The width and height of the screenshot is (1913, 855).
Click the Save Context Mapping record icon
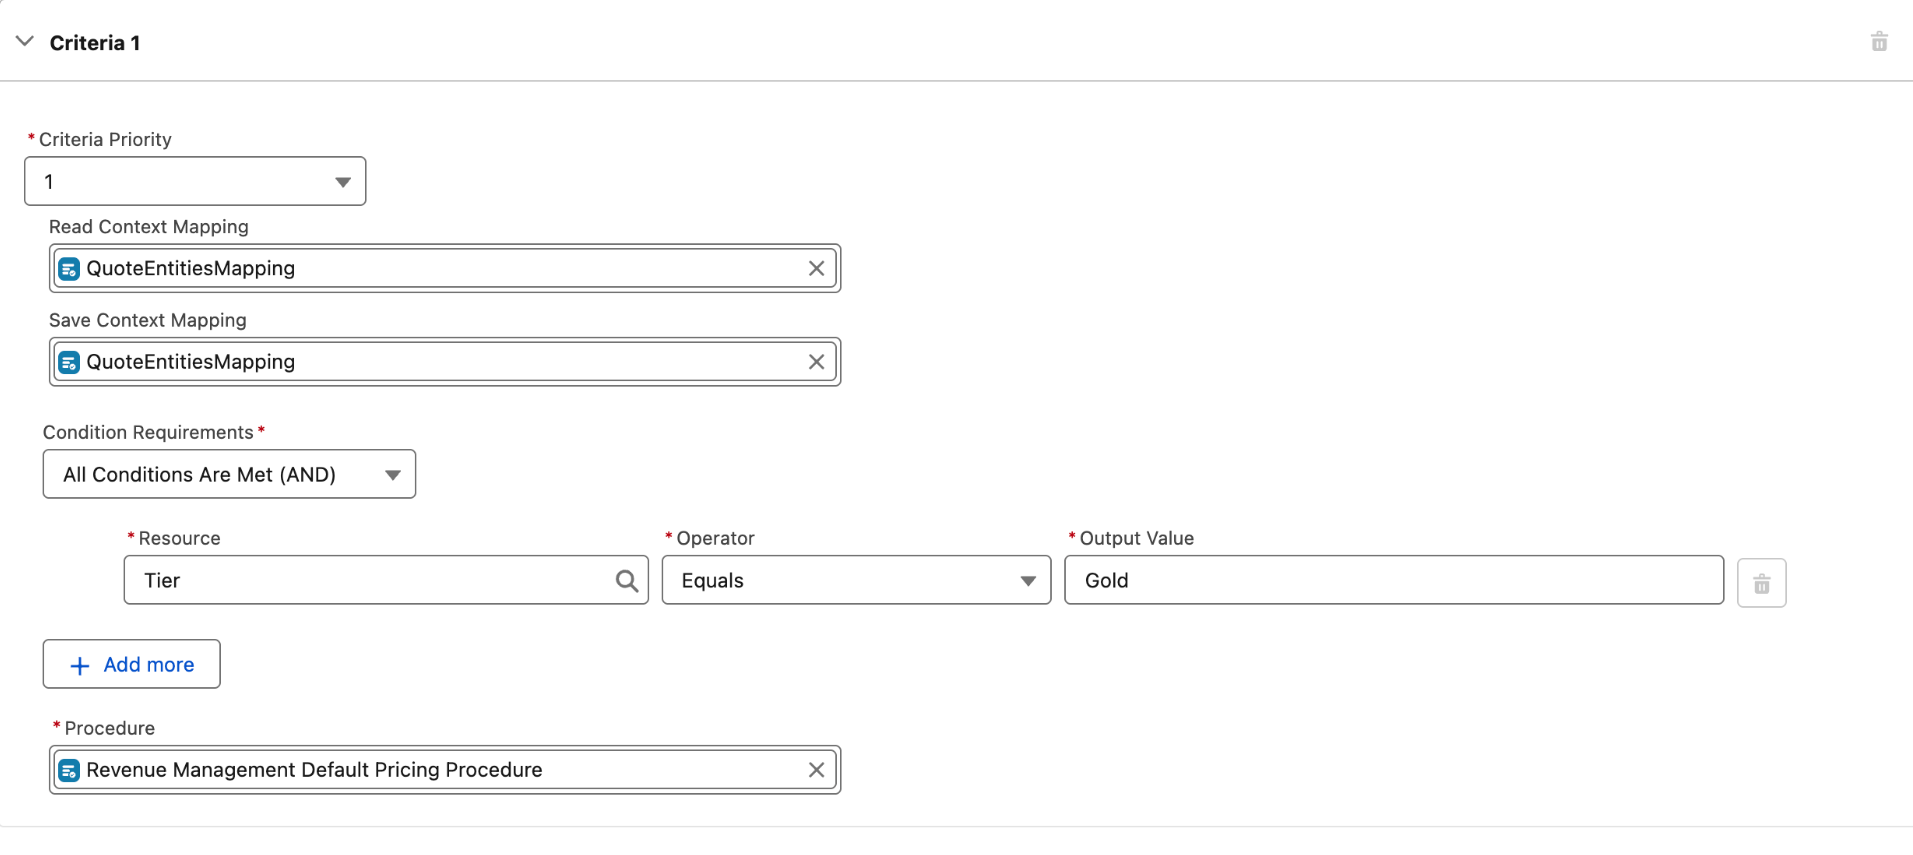coord(69,362)
